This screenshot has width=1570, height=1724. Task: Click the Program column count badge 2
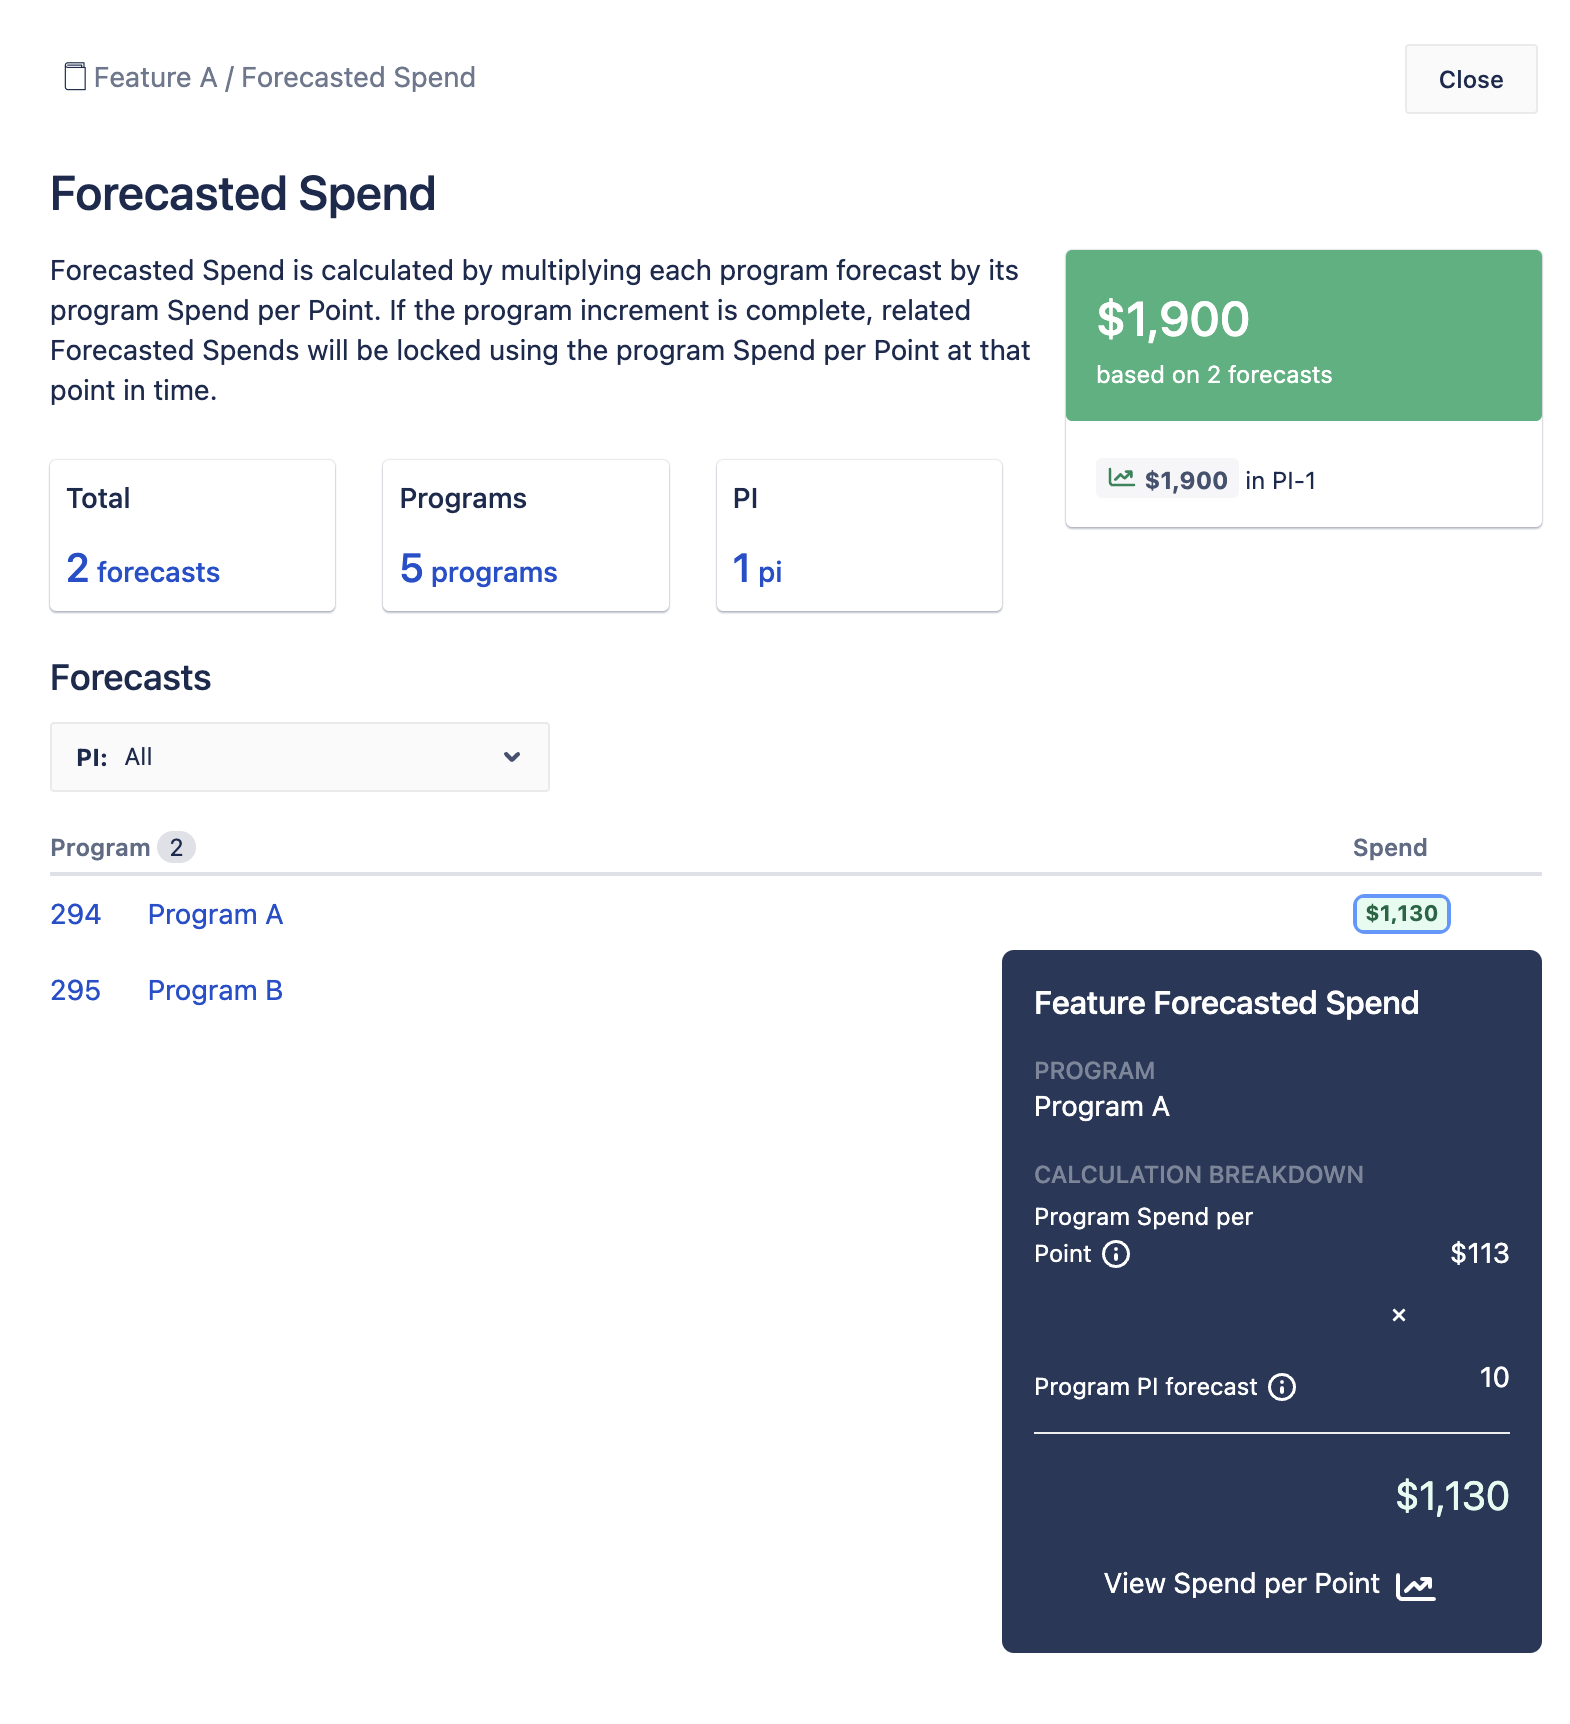click(176, 847)
